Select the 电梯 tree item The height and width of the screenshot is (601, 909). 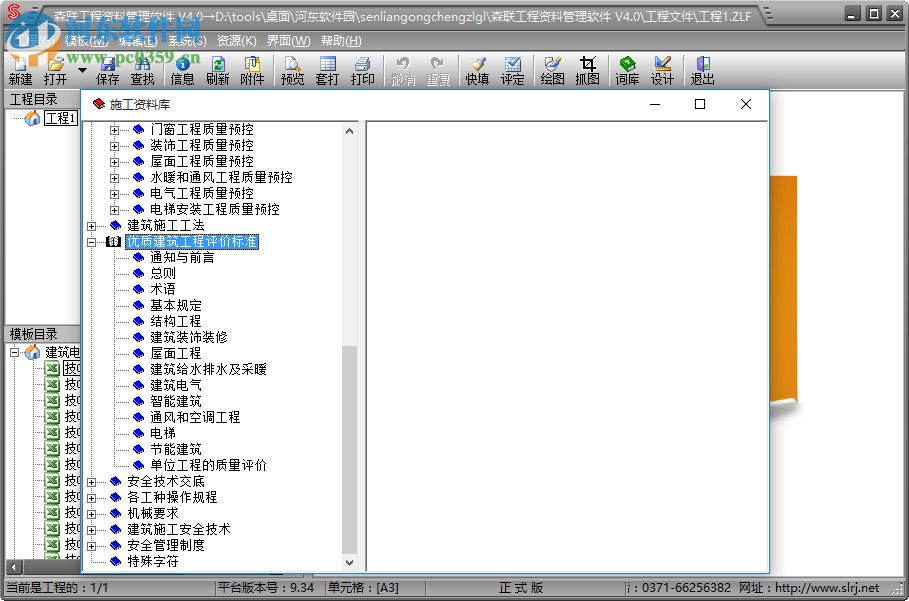[163, 434]
